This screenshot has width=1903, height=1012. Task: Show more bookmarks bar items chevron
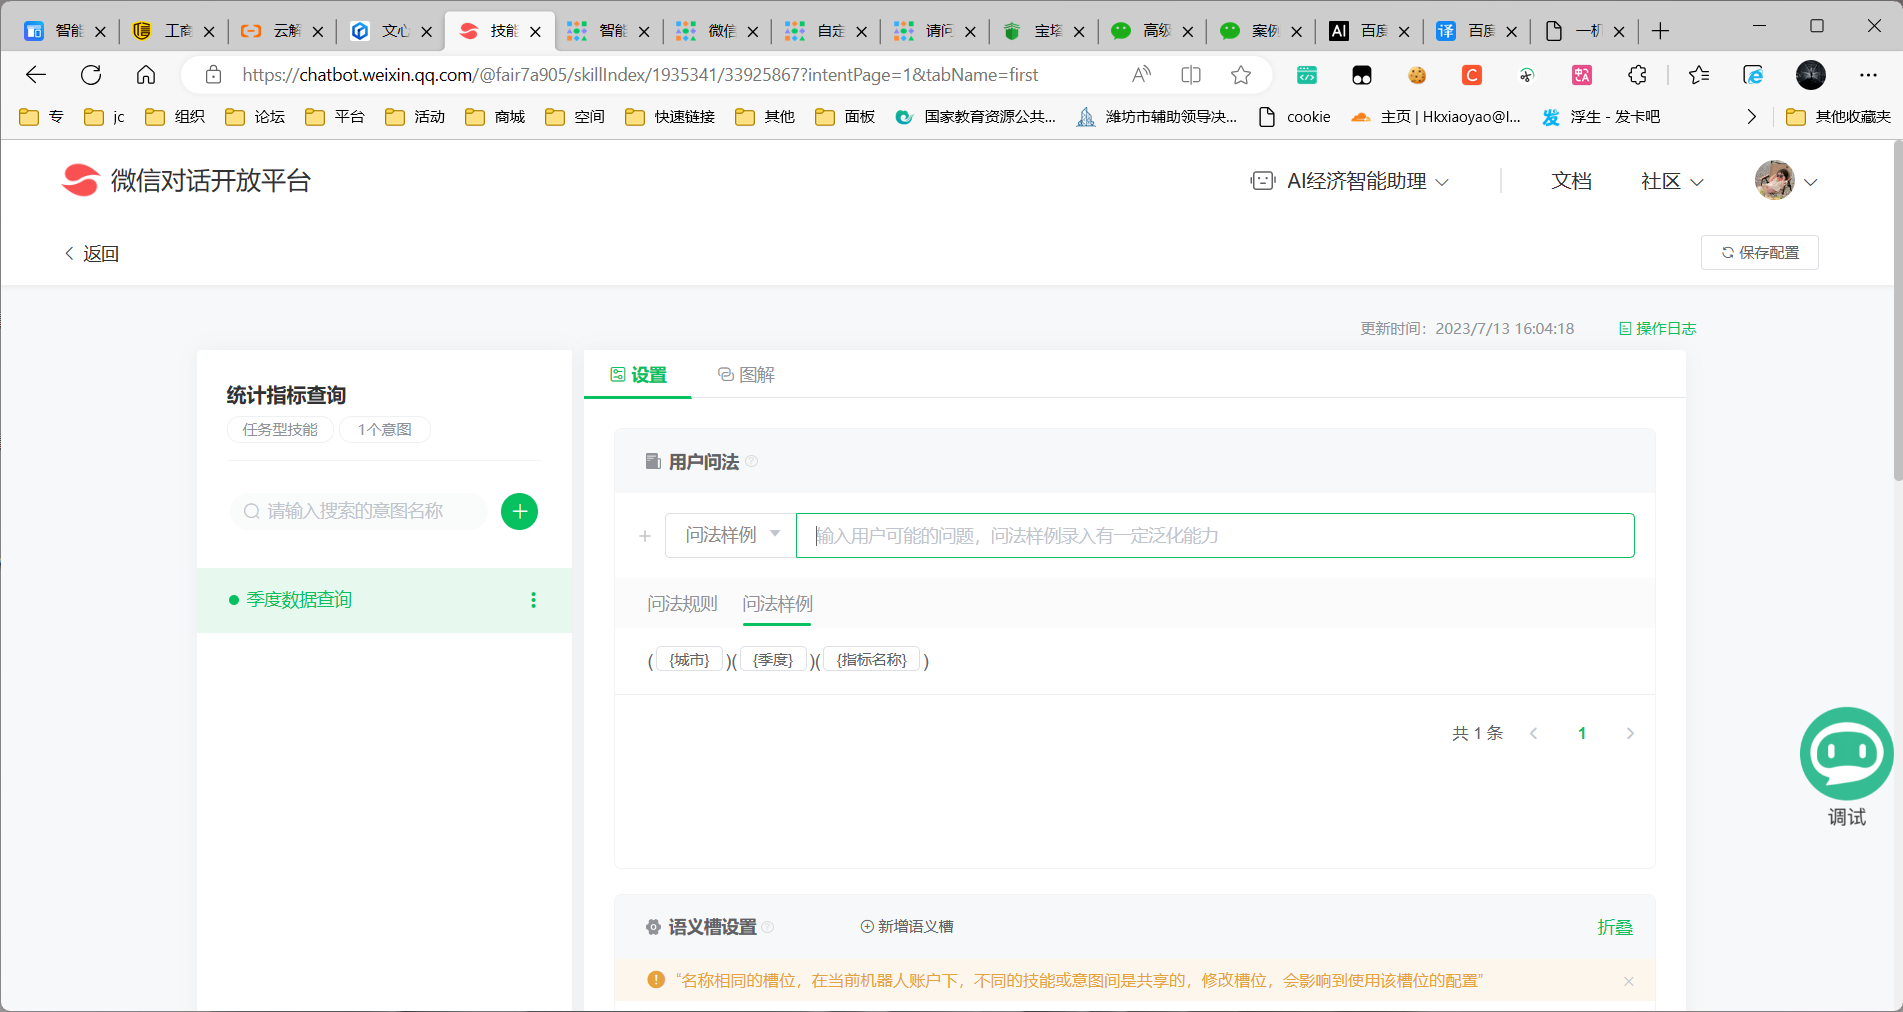[1751, 117]
